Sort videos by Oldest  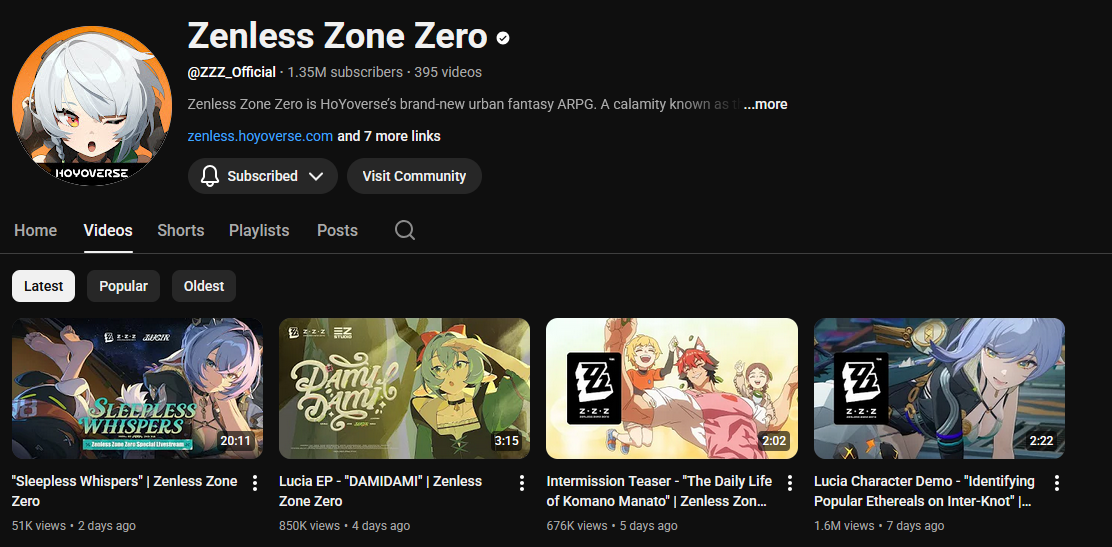[x=204, y=286]
